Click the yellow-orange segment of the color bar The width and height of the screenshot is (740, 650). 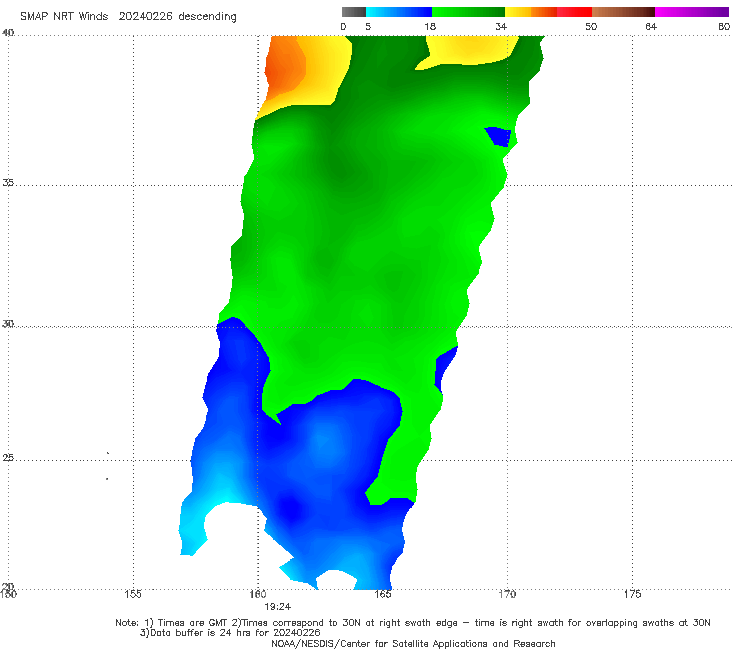coord(530,12)
